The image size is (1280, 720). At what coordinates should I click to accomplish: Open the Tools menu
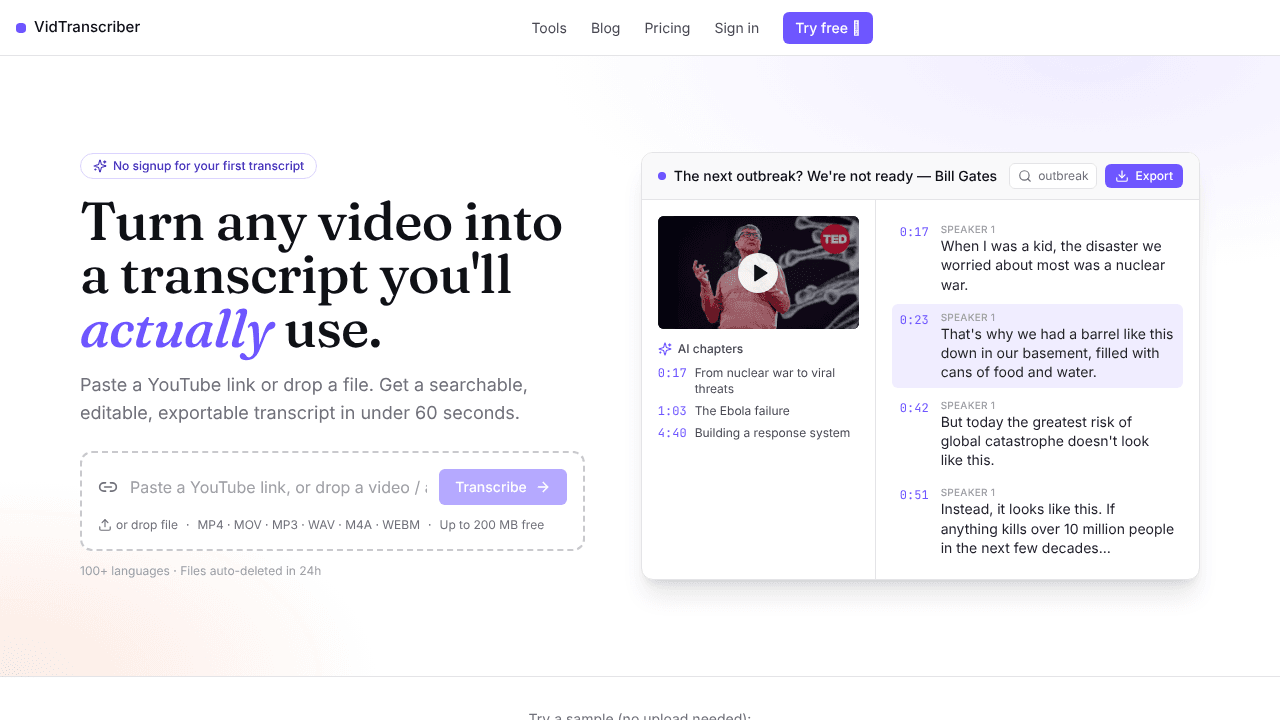click(549, 28)
